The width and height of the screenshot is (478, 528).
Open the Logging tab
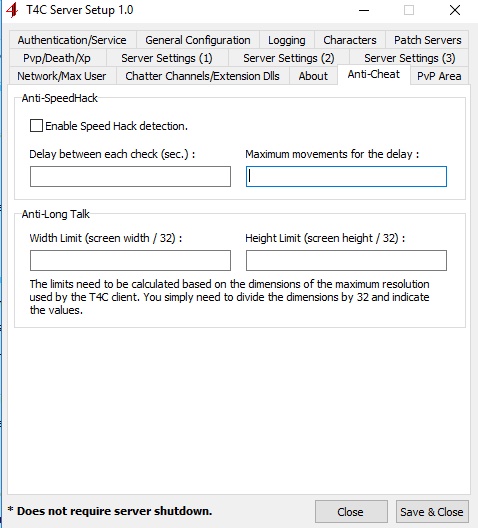click(286, 40)
